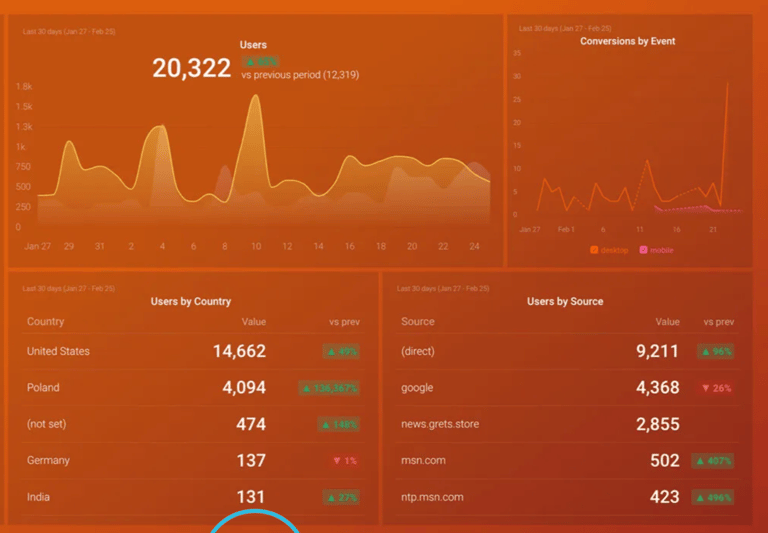Image resolution: width=768 pixels, height=533 pixels.
Task: Select the news.grets.store source row
Action: (x=567, y=424)
